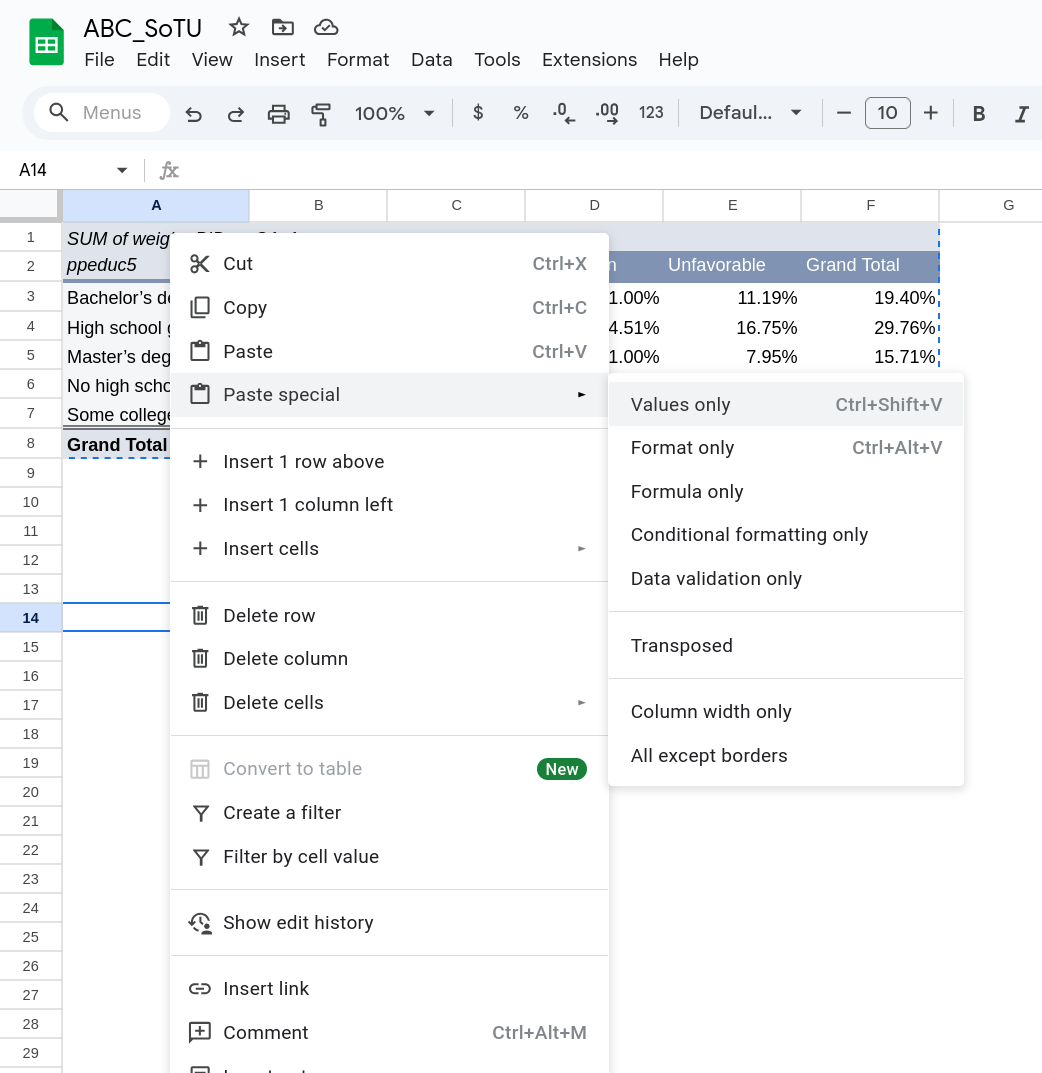Apply percent format to cells
The width and height of the screenshot is (1042, 1073).
pyautogui.click(x=520, y=113)
